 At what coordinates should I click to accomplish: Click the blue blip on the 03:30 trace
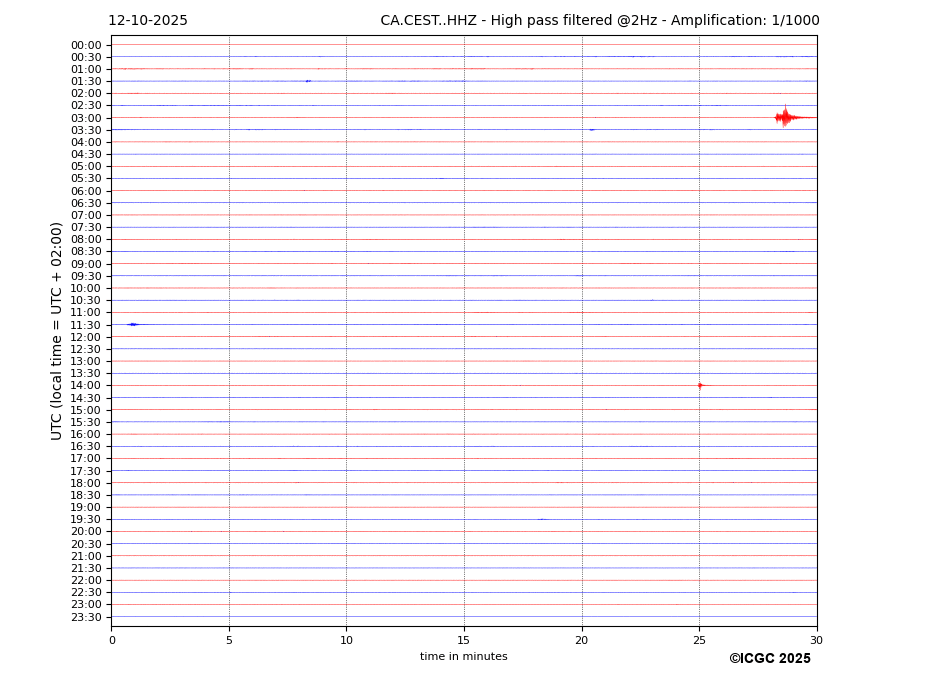[592, 130]
